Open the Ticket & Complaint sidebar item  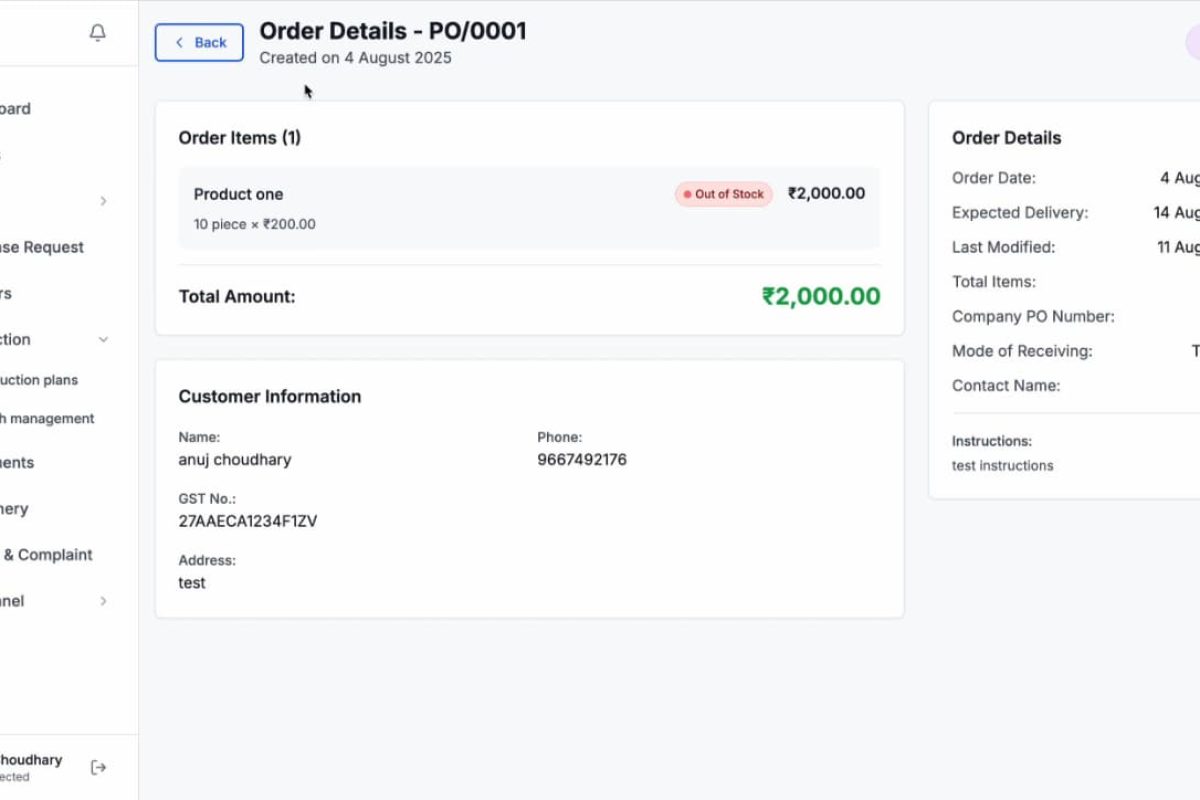(47, 555)
